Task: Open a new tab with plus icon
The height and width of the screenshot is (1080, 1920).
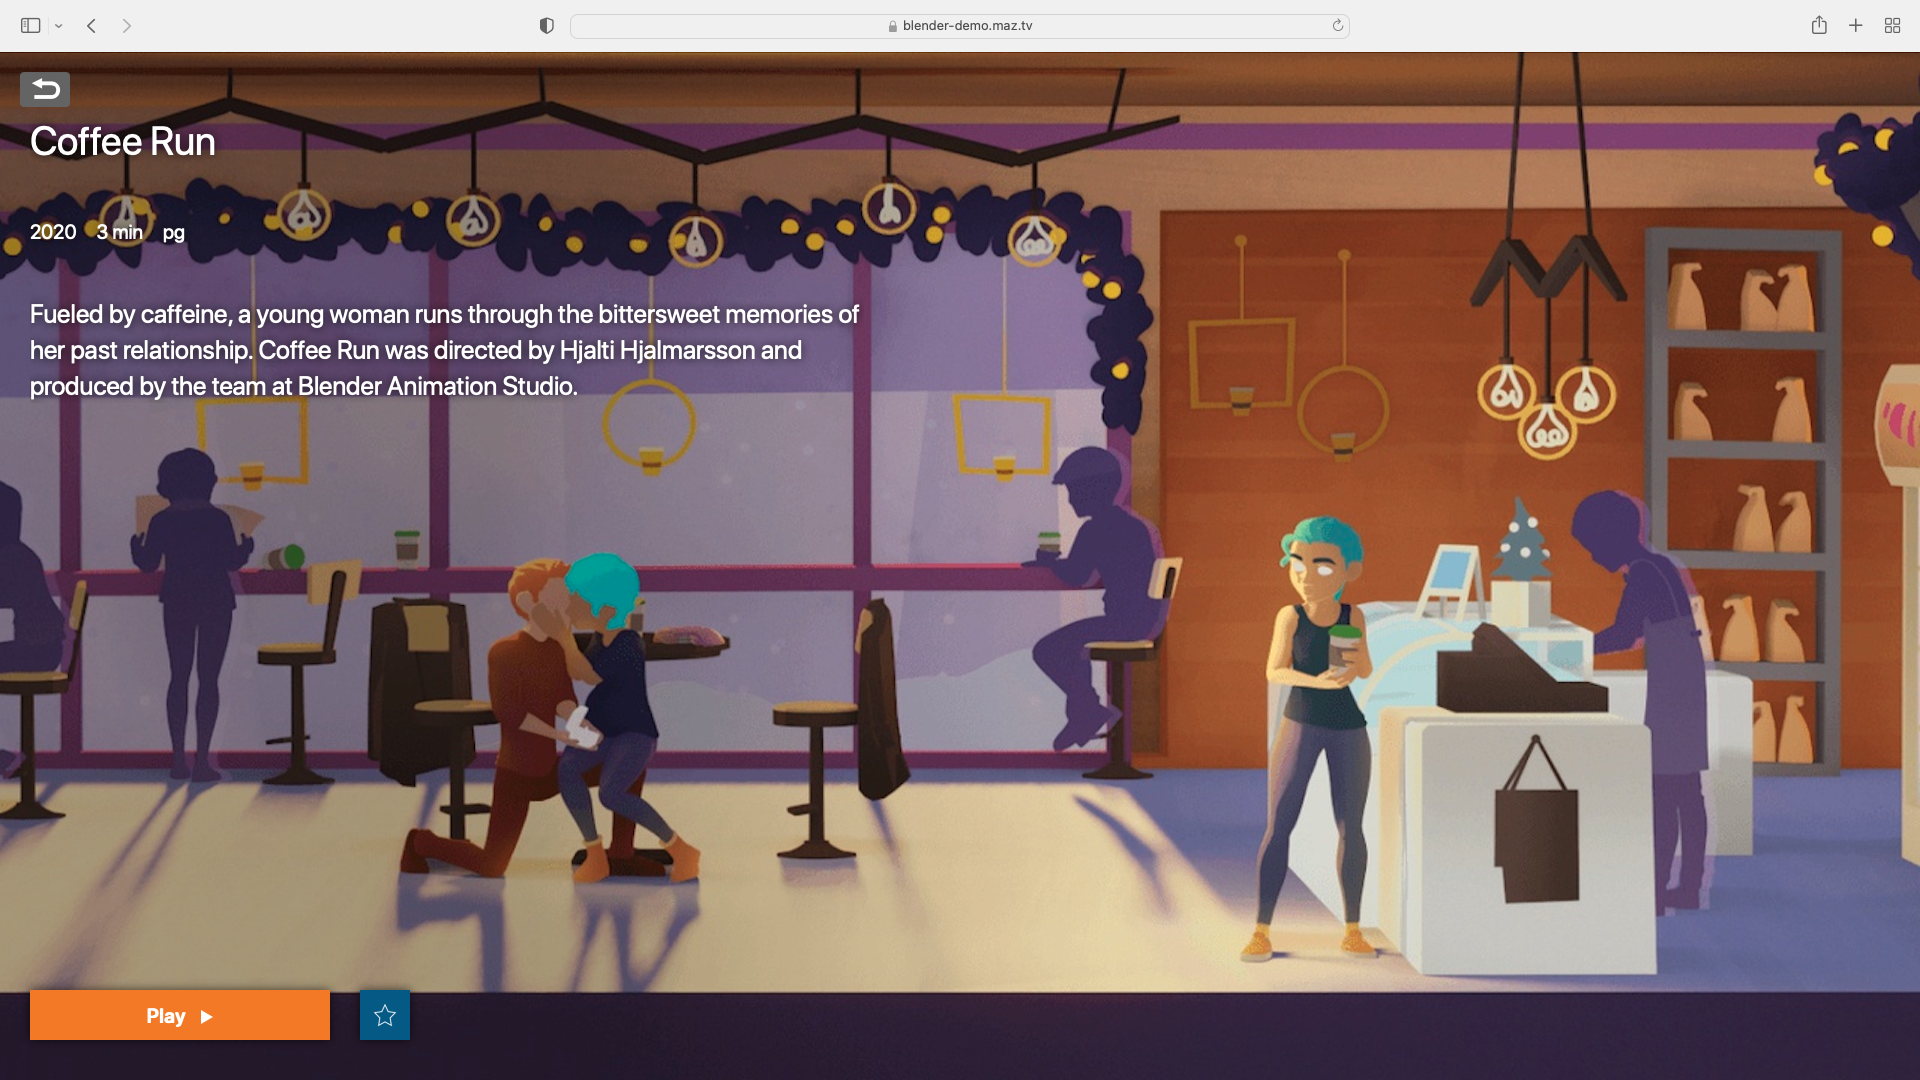Action: [x=1855, y=26]
